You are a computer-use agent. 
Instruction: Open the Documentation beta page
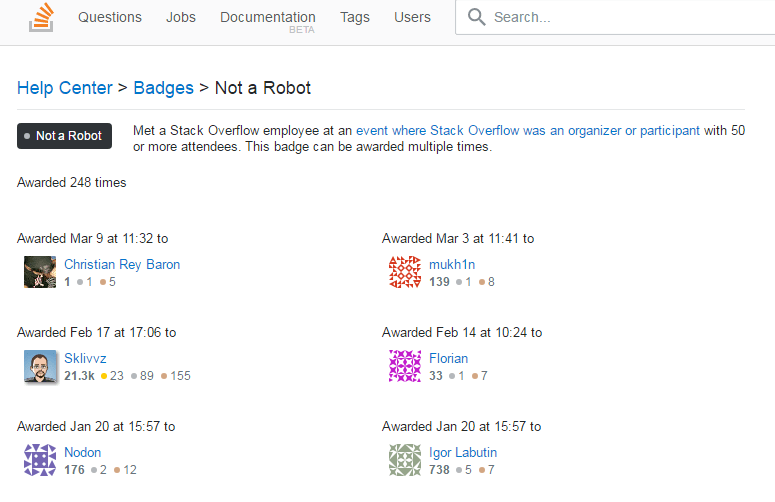pyautogui.click(x=267, y=18)
